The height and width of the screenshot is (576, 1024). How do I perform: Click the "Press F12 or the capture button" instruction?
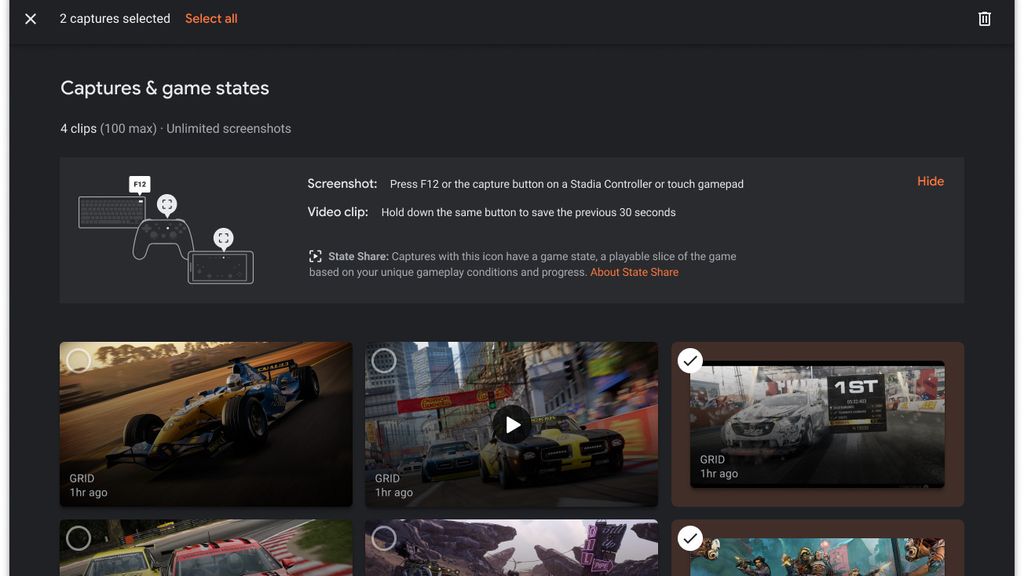click(x=567, y=184)
